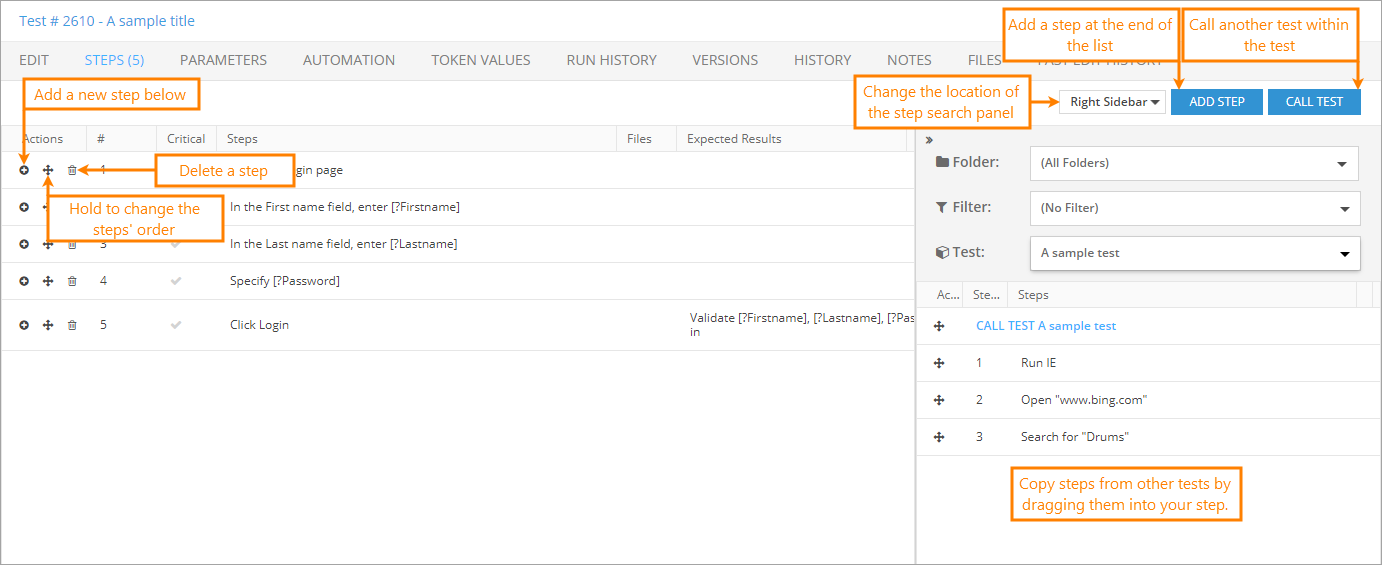
Task: Click the plus icon in the Click Login row
Action: click(x=24, y=325)
